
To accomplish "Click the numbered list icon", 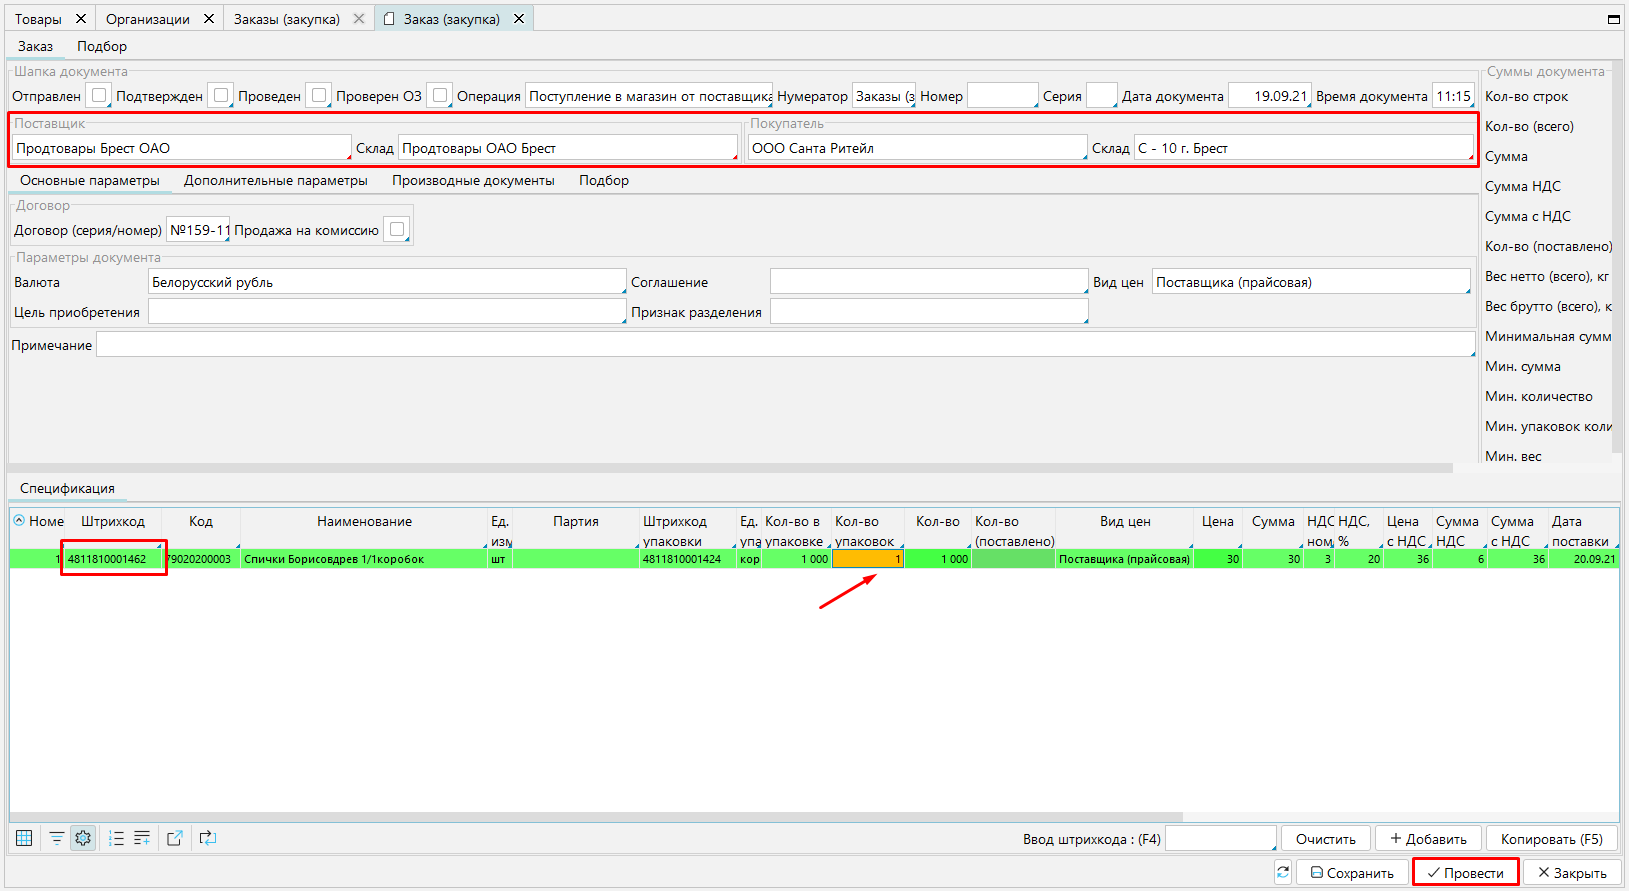I will (x=116, y=838).
